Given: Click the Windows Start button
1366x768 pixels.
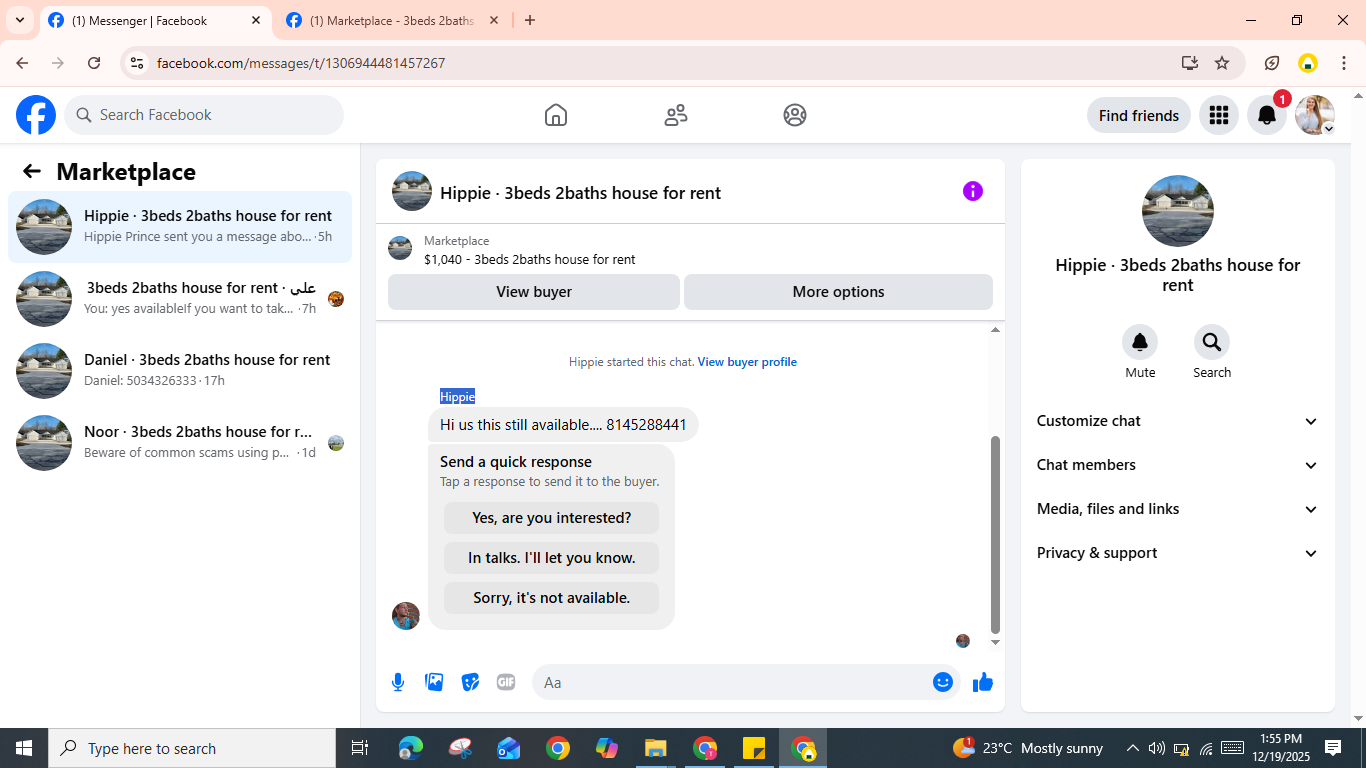Looking at the screenshot, I should [x=24, y=748].
